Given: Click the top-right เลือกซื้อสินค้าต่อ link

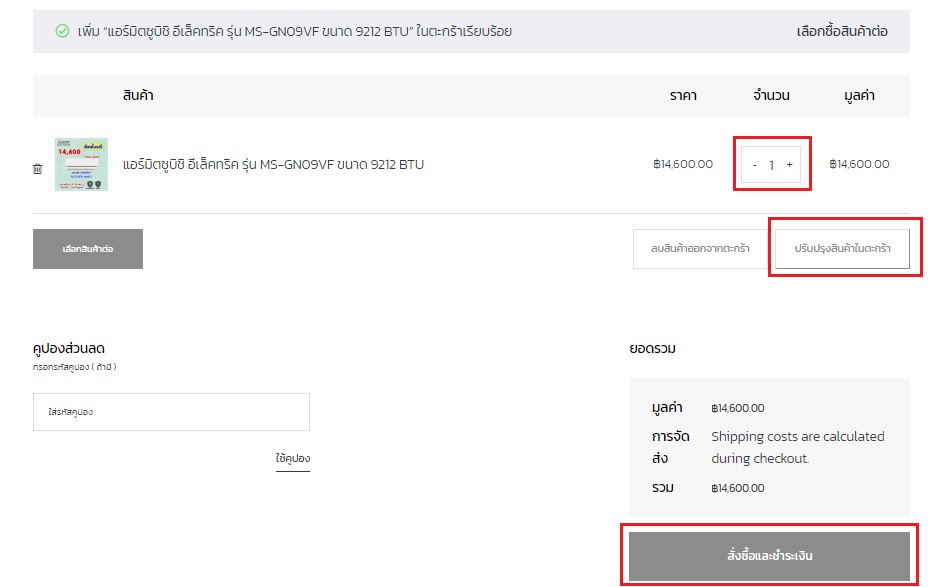Looking at the screenshot, I should 841,31.
